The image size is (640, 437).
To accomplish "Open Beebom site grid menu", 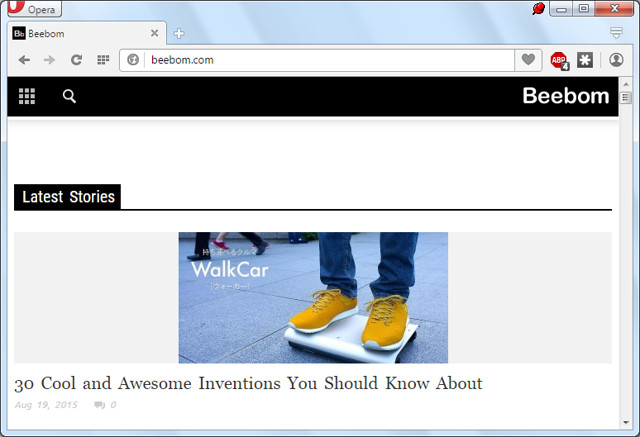I will [x=27, y=96].
